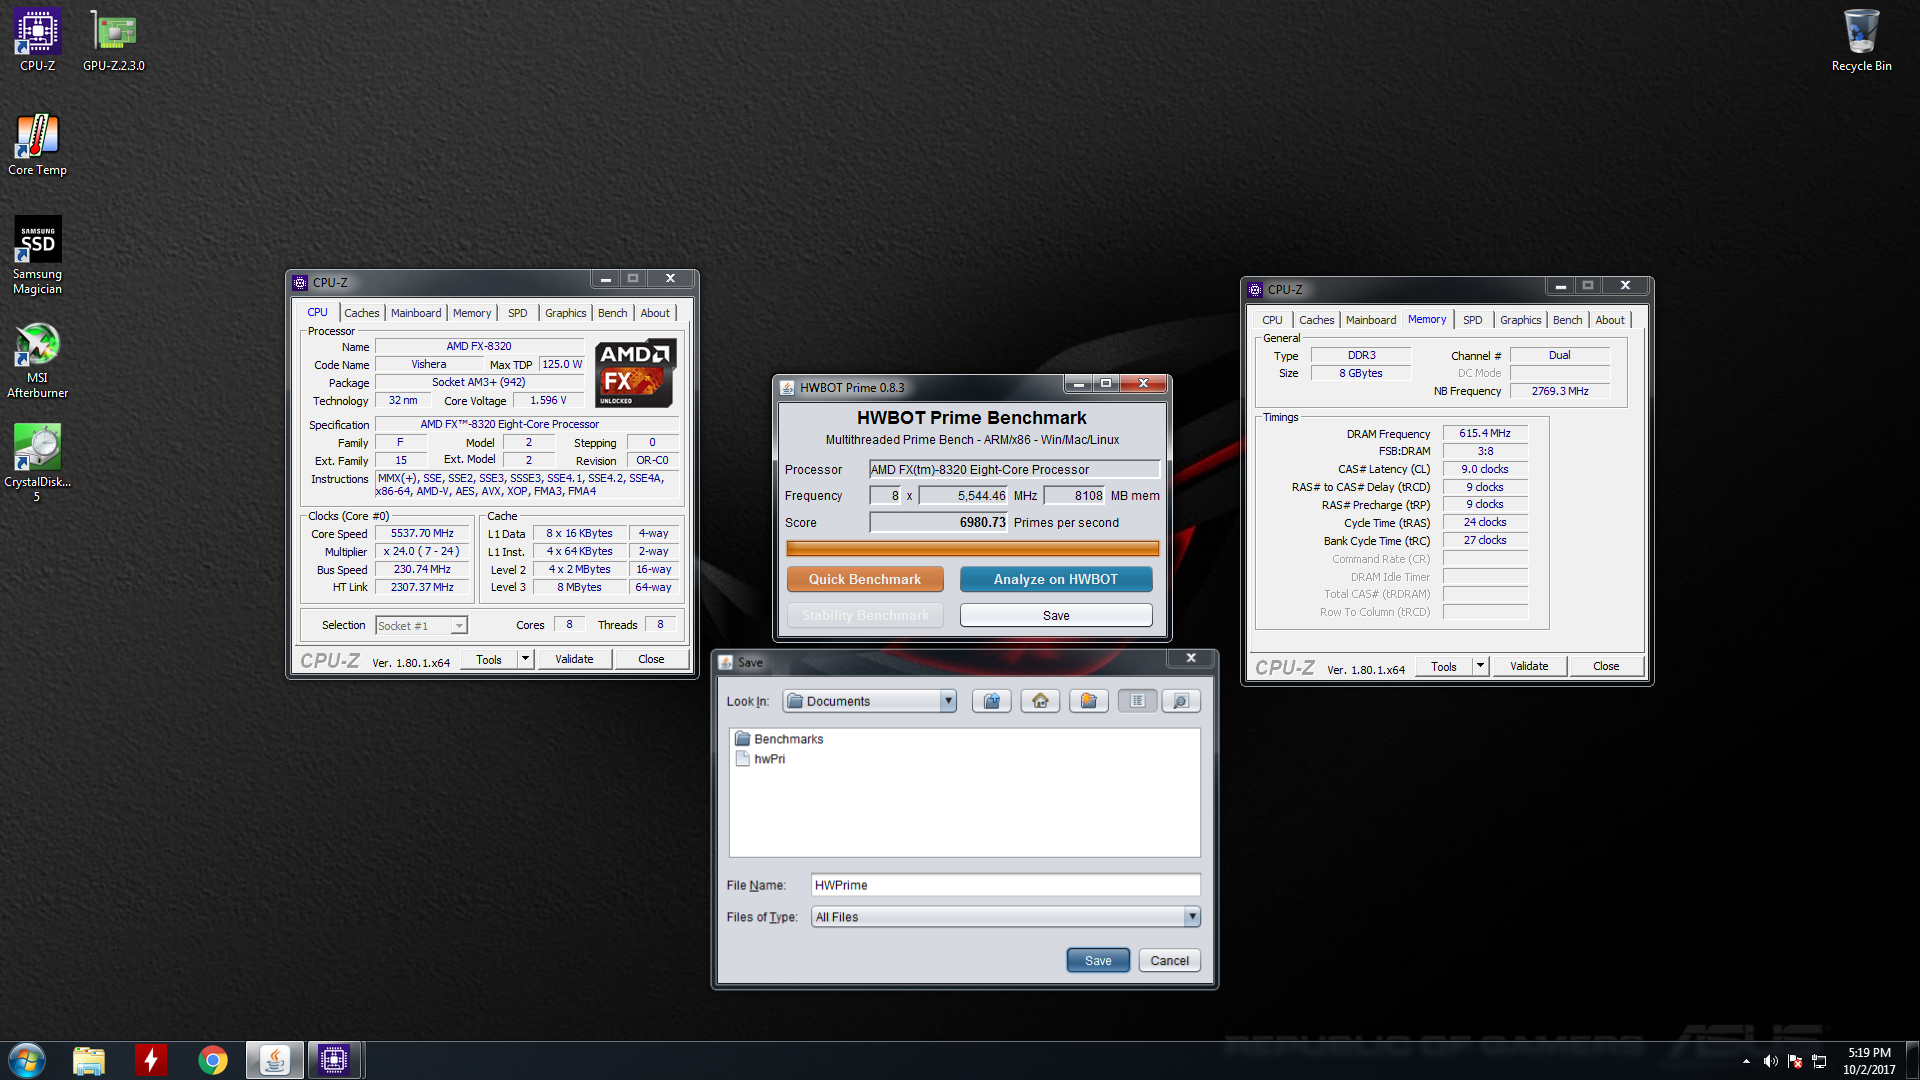This screenshot has width=1920, height=1080.
Task: Switch to CPU tab in right CPU-Z
Action: click(1272, 320)
